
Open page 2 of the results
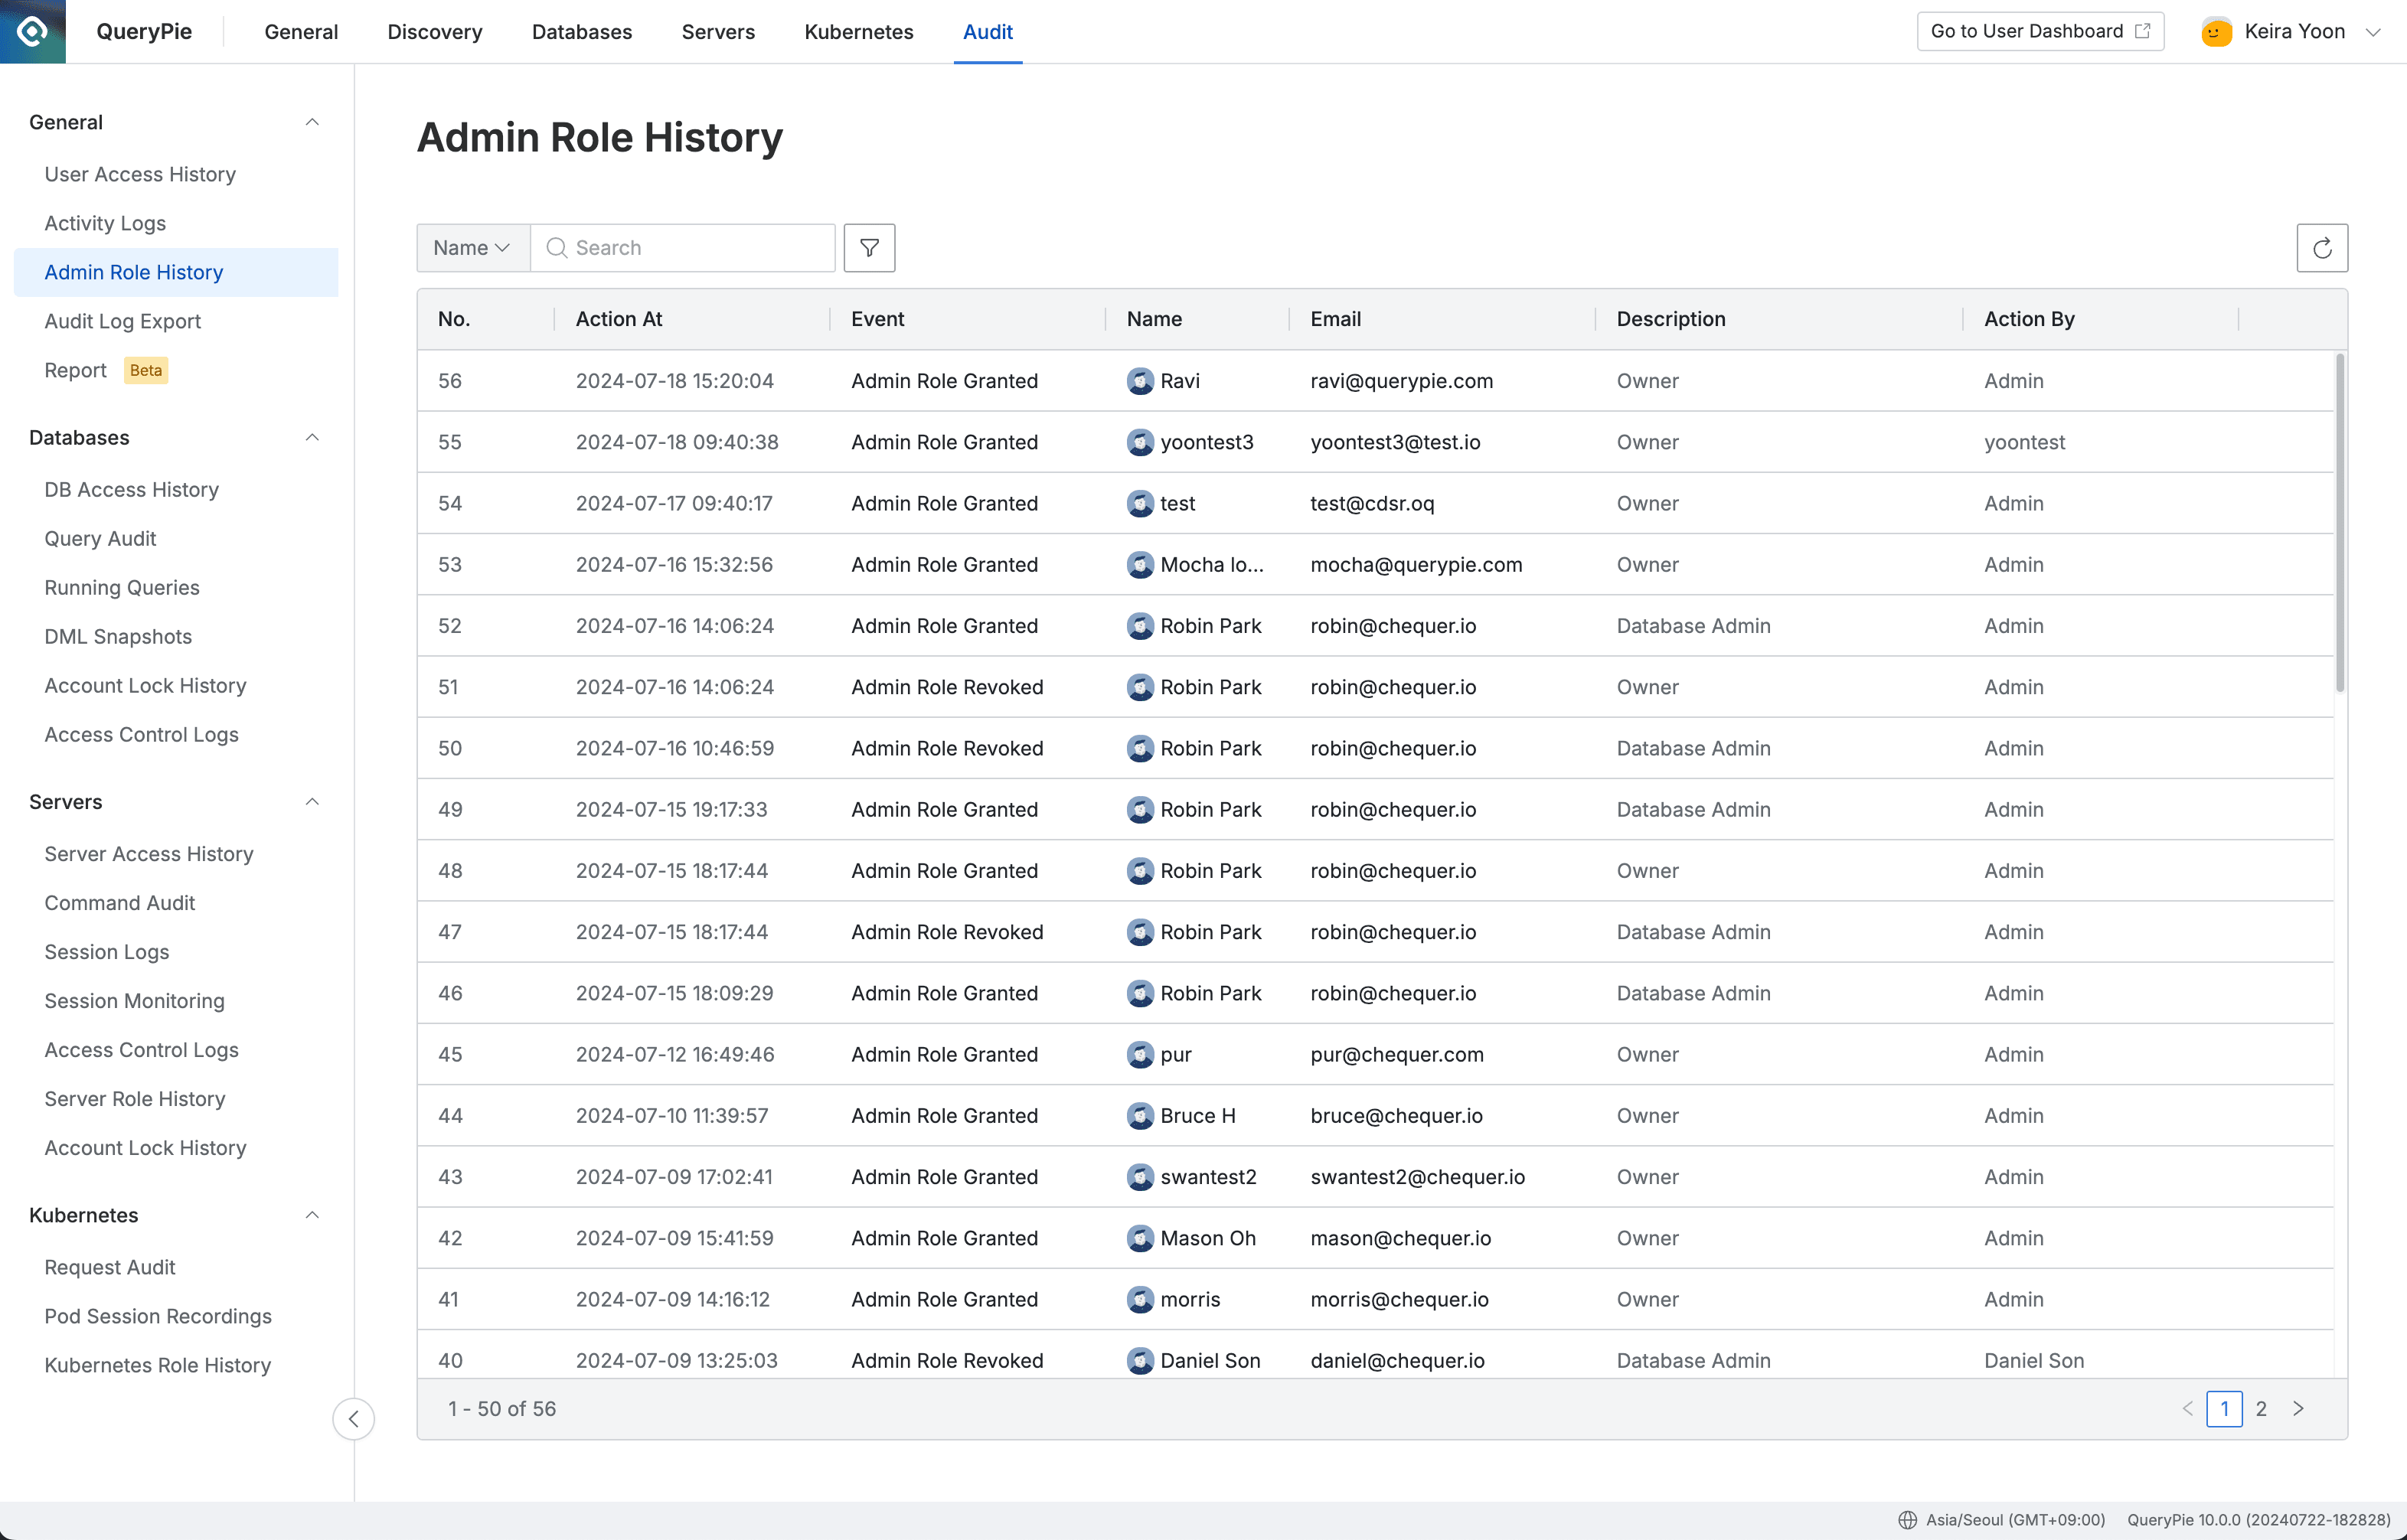click(x=2263, y=1408)
